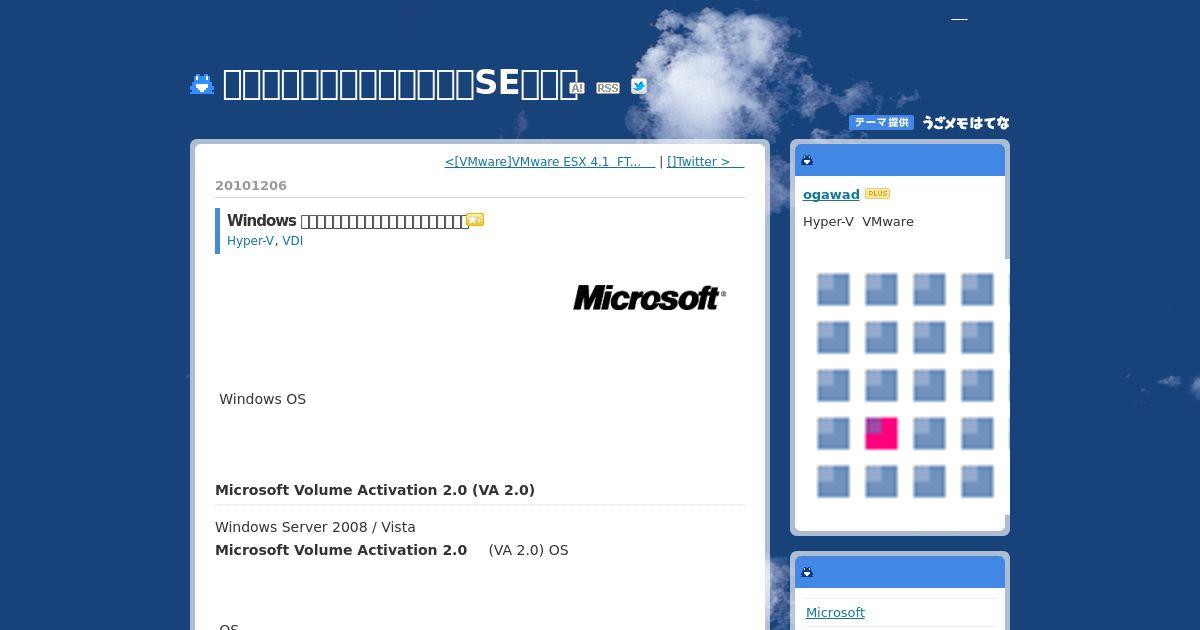Click the Microsoft logo image
This screenshot has width=1200, height=630.
[649, 297]
